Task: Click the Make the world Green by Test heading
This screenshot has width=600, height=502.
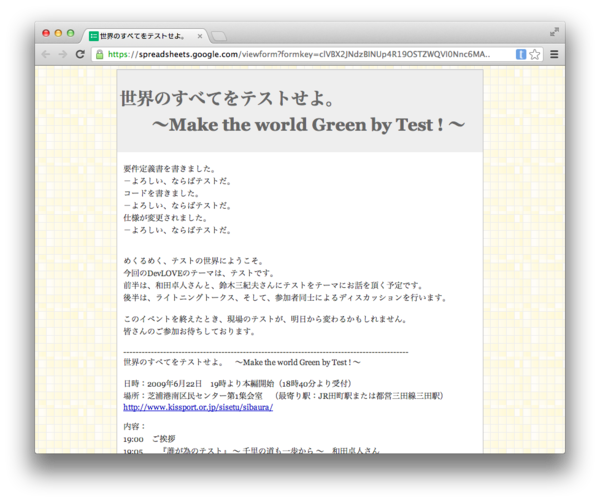Action: (308, 125)
